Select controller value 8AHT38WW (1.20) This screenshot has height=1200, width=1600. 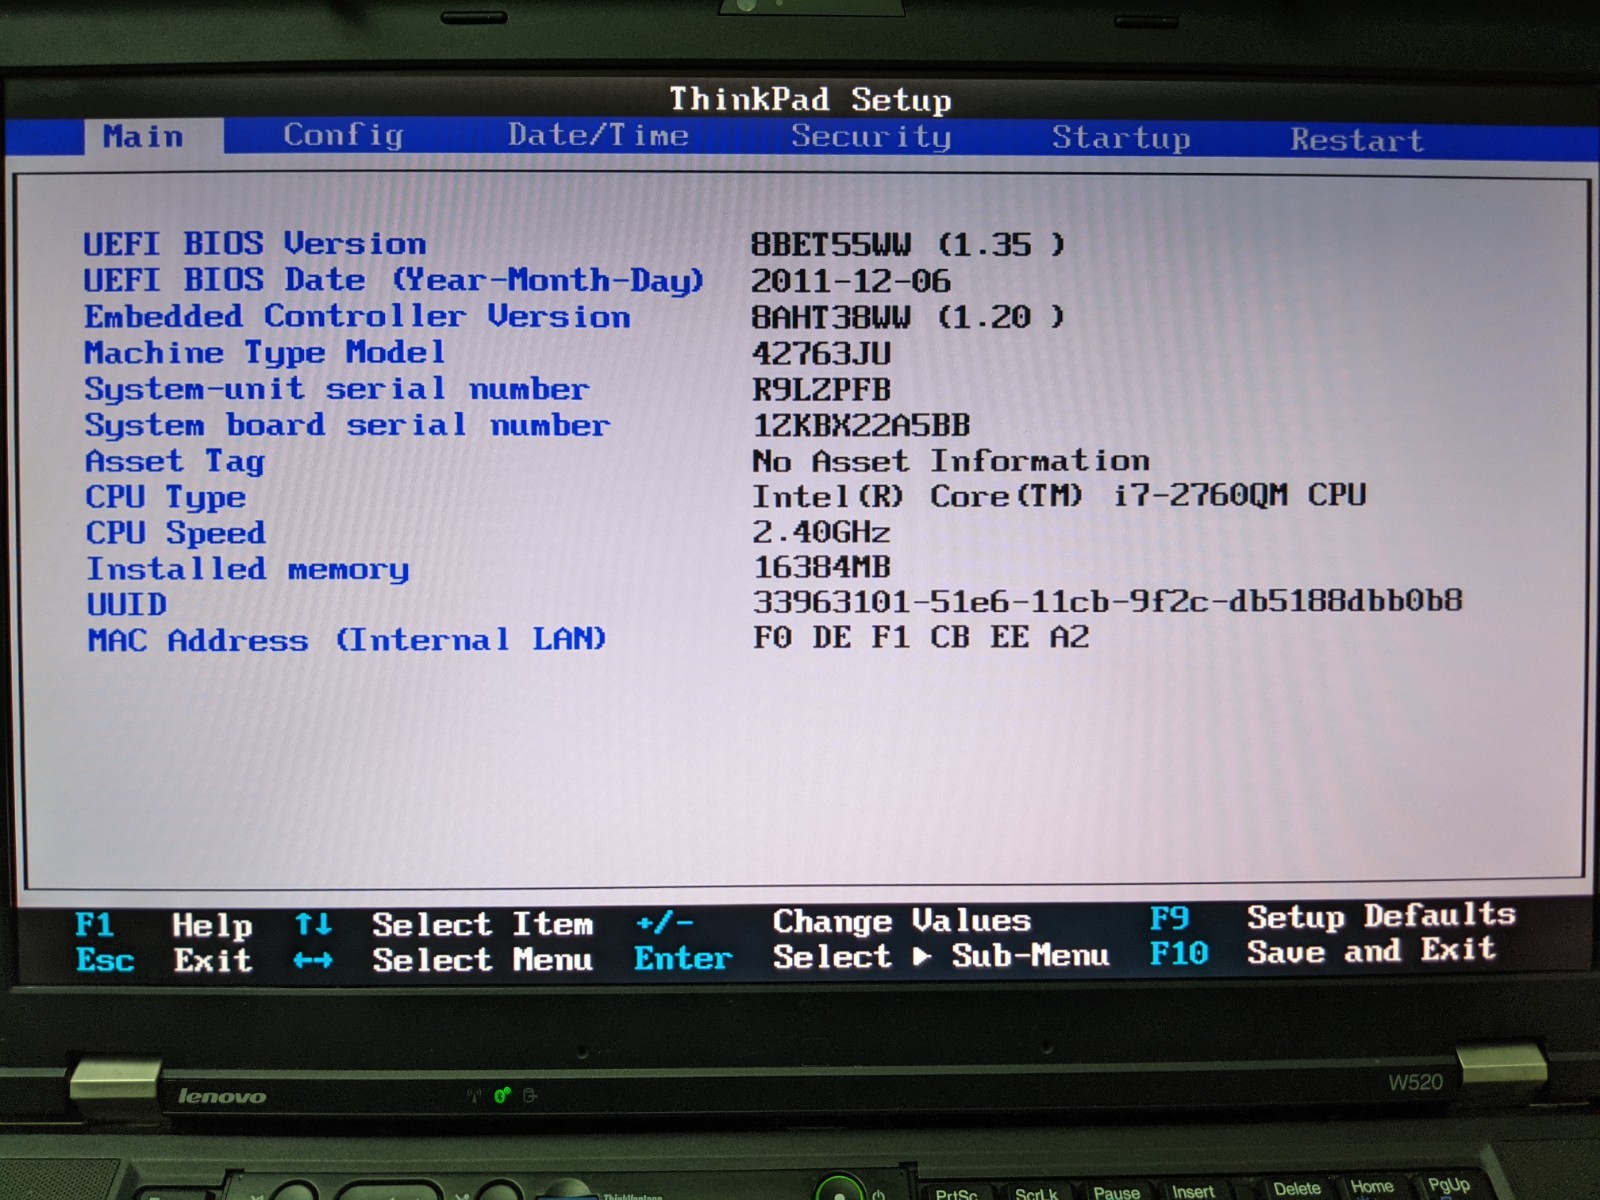tap(908, 317)
